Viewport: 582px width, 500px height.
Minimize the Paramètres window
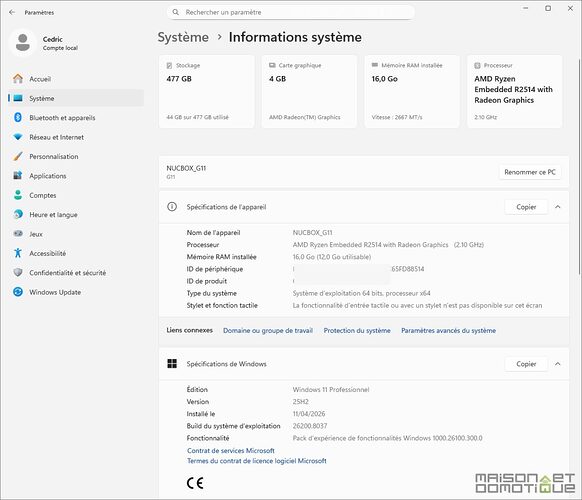click(526, 8)
